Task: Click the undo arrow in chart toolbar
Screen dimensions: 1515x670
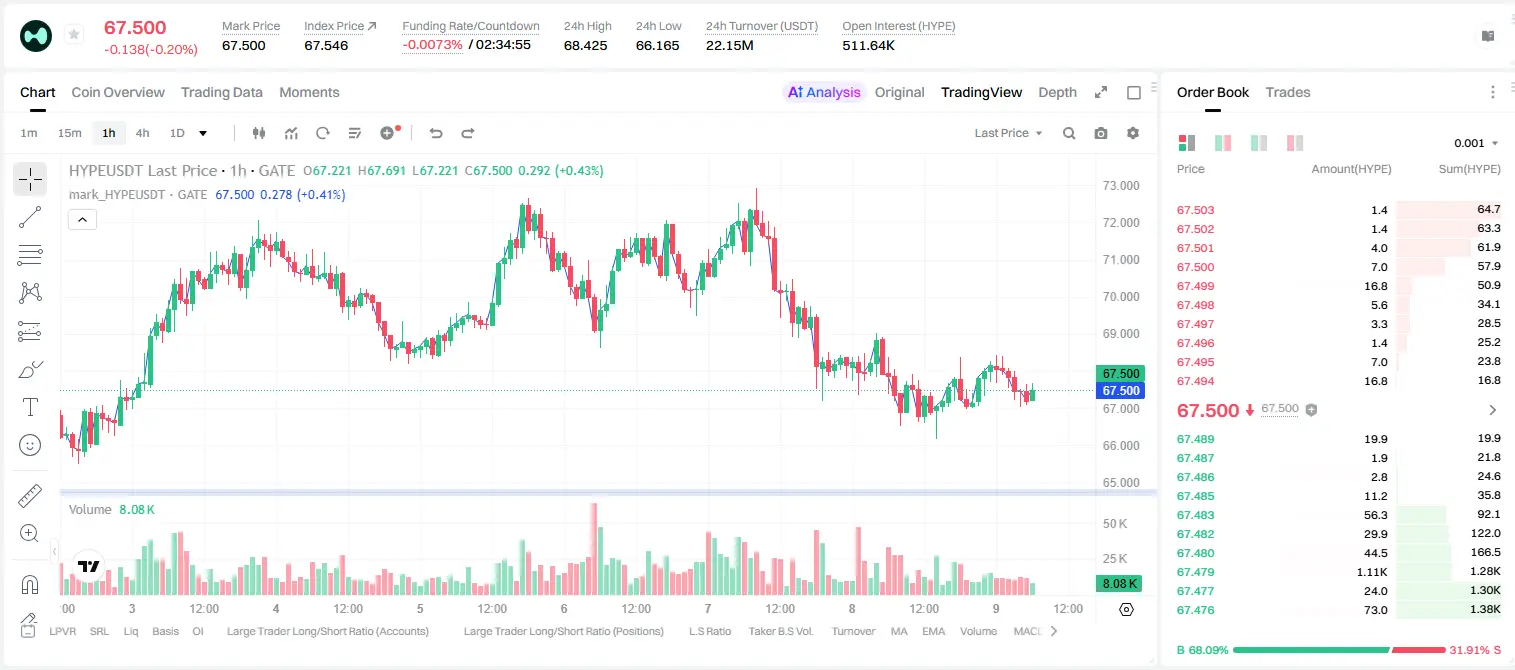Action: point(435,133)
